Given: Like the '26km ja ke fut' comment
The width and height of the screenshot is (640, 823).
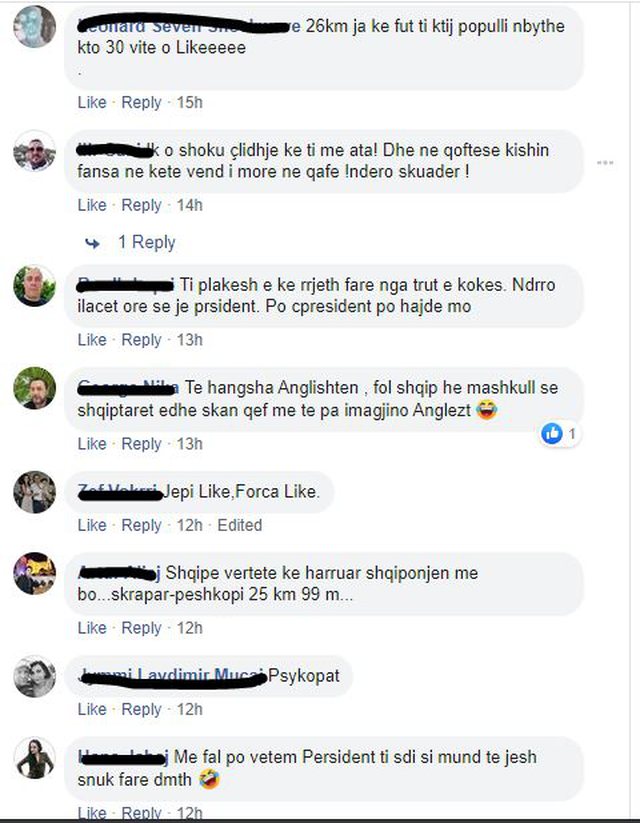Looking at the screenshot, I should pyautogui.click(x=92, y=102).
